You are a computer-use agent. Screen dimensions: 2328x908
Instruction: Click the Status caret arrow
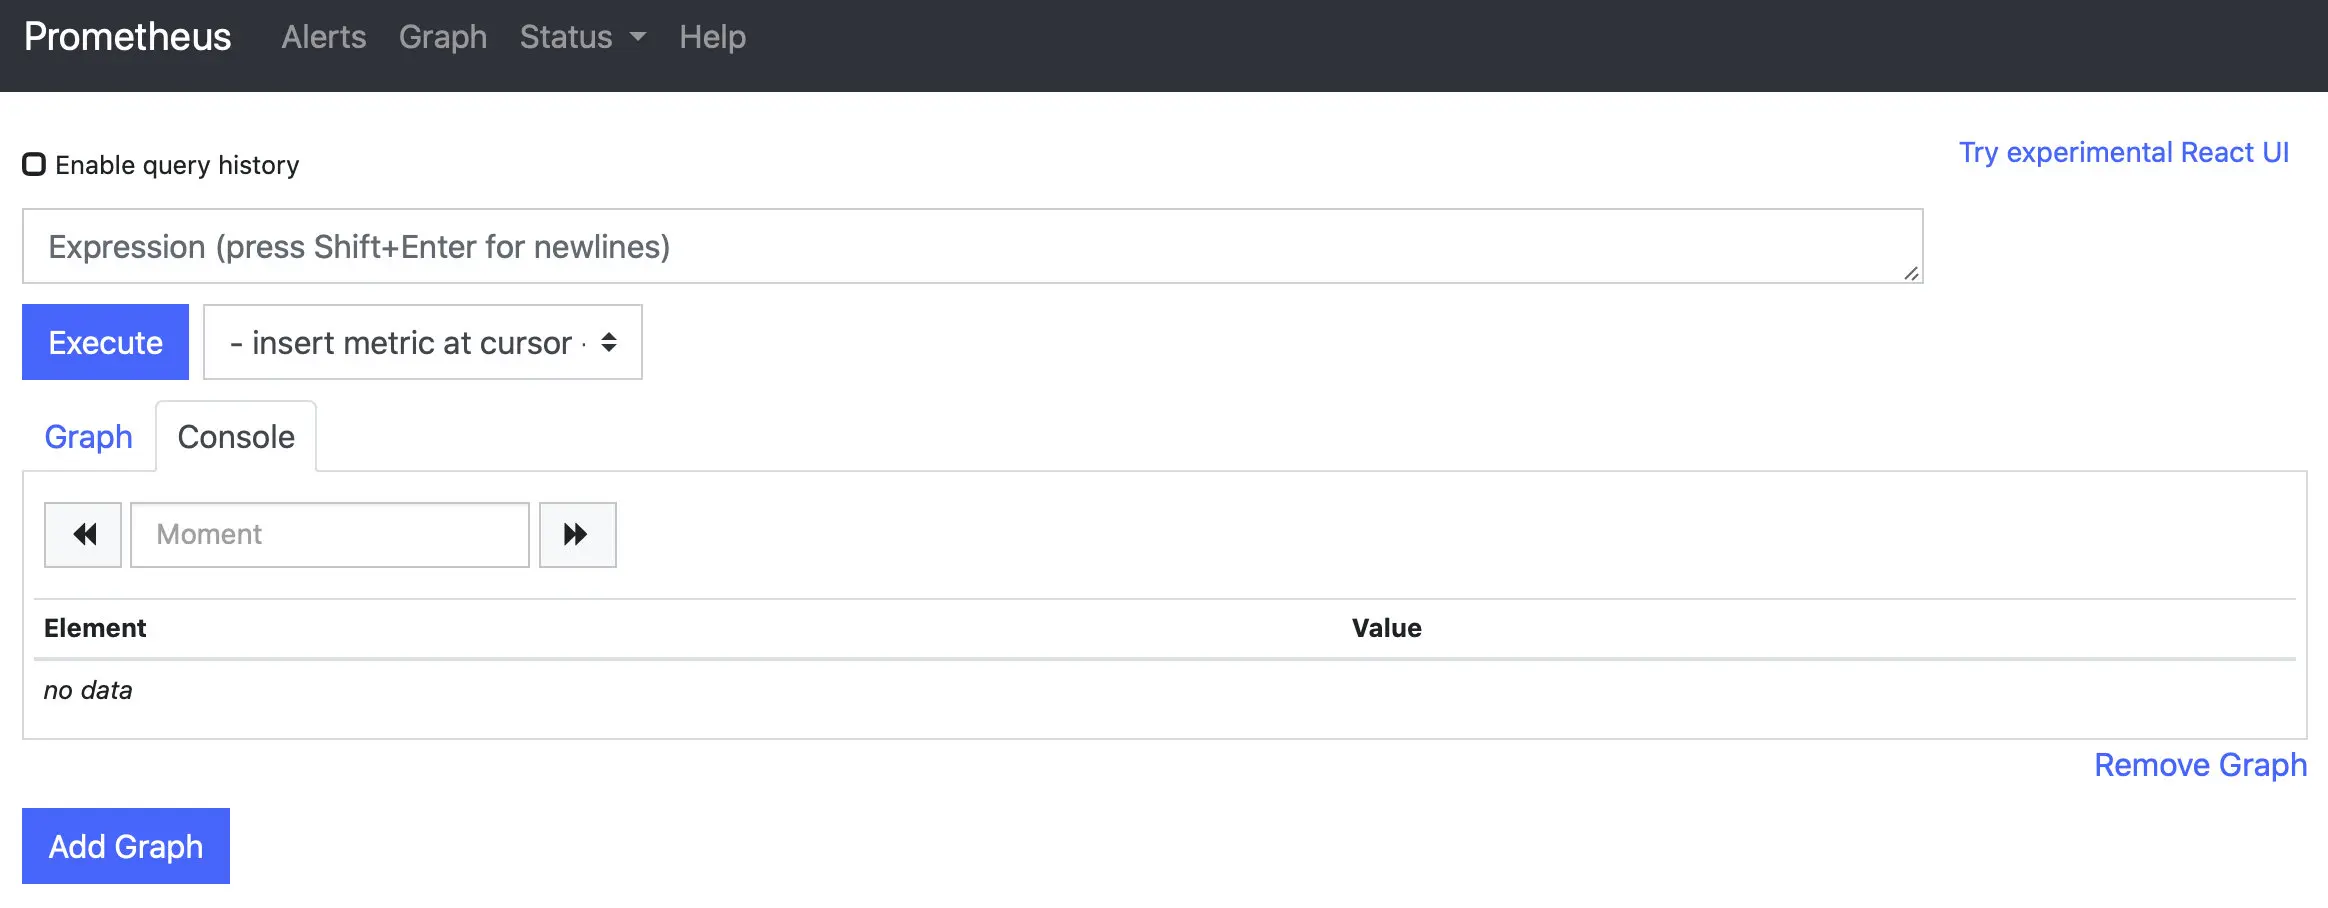point(638,37)
